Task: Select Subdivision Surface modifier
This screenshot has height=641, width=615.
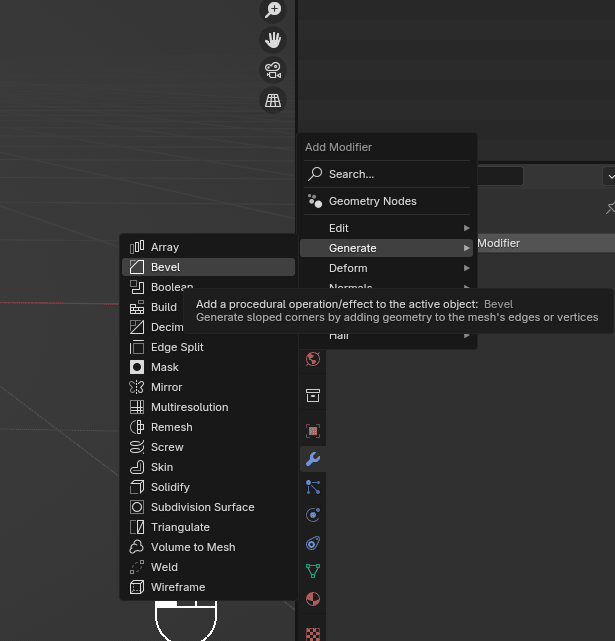Action: pyautogui.click(x=202, y=507)
